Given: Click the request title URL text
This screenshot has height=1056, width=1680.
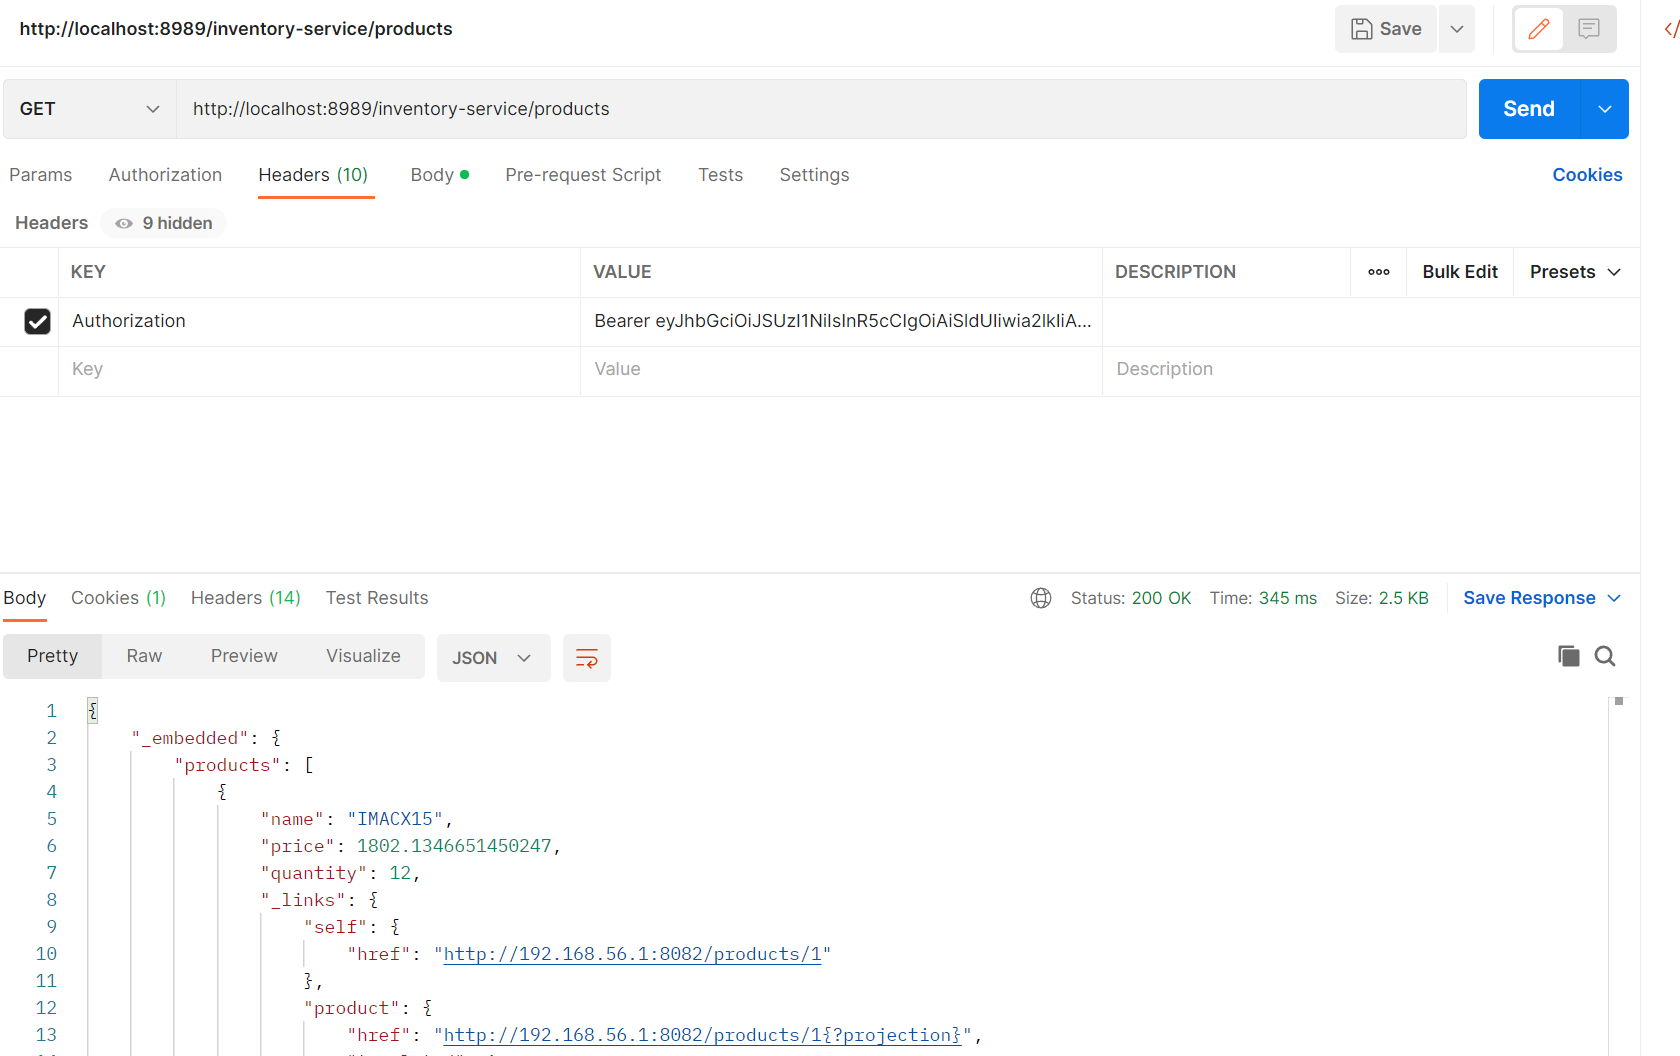Looking at the screenshot, I should point(236,29).
